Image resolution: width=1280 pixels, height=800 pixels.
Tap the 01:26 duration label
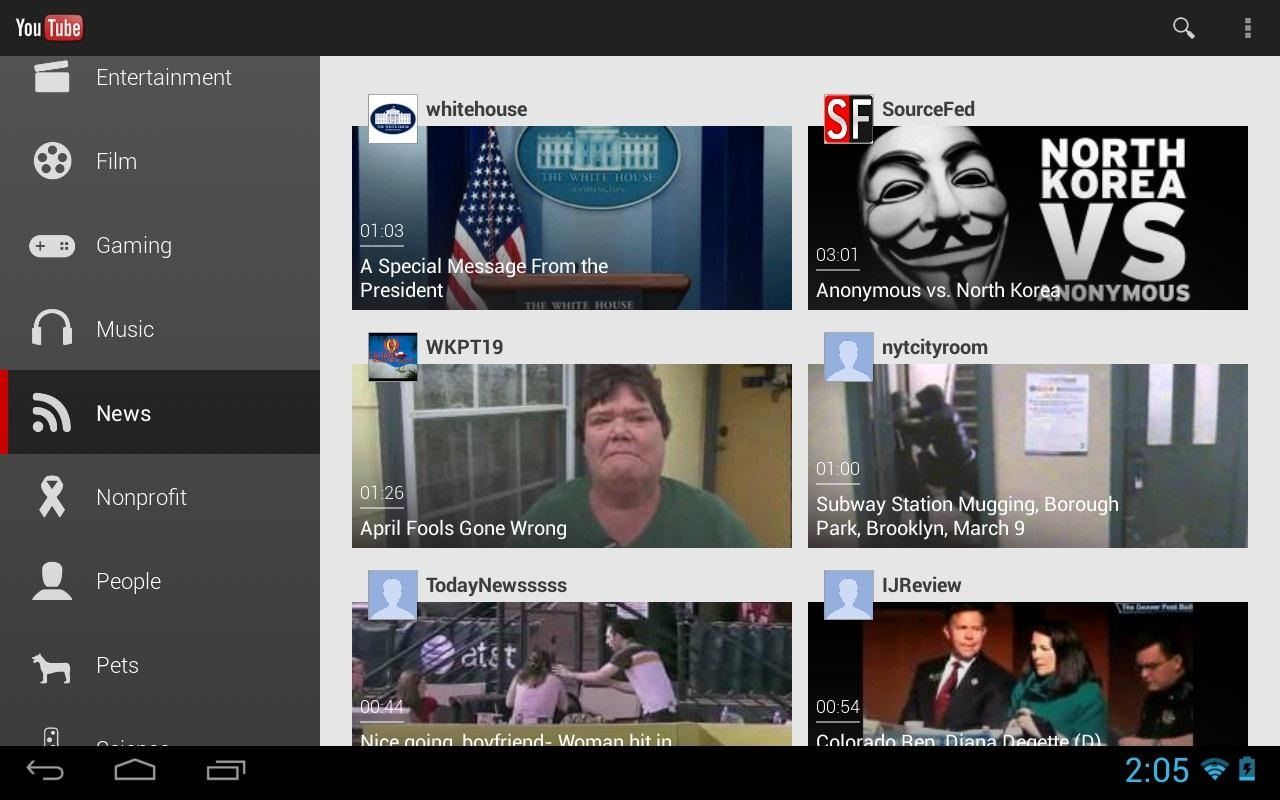[x=382, y=493]
